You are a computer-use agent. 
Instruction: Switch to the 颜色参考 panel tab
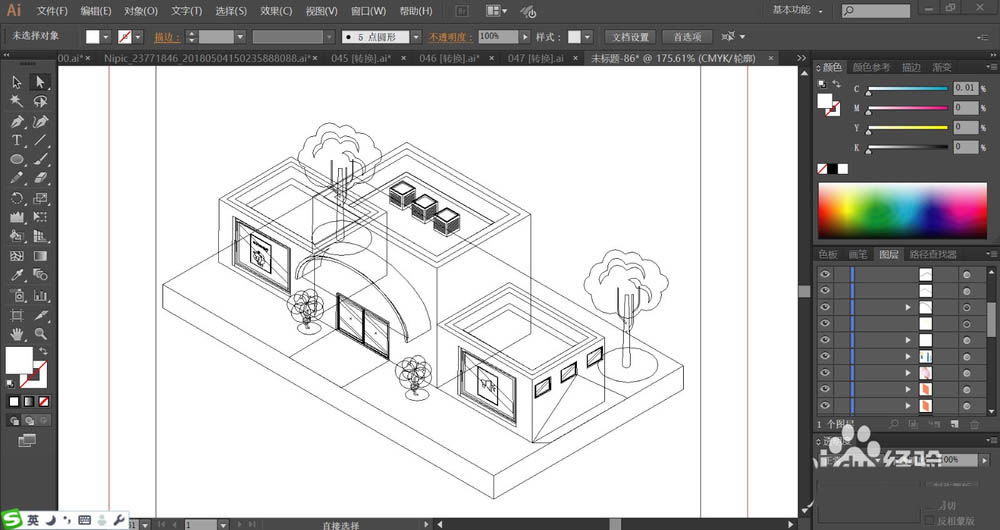tap(871, 67)
